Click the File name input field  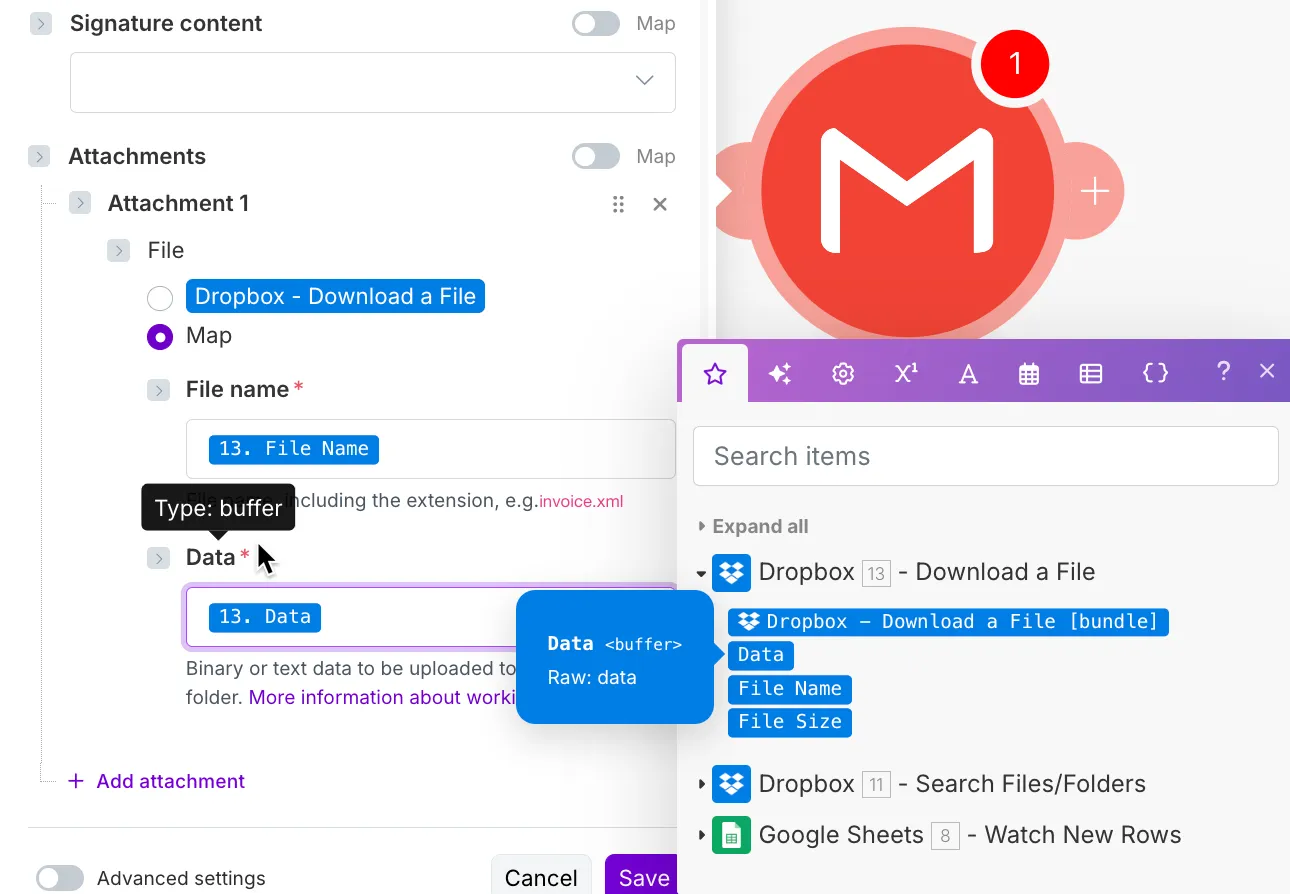pos(431,449)
